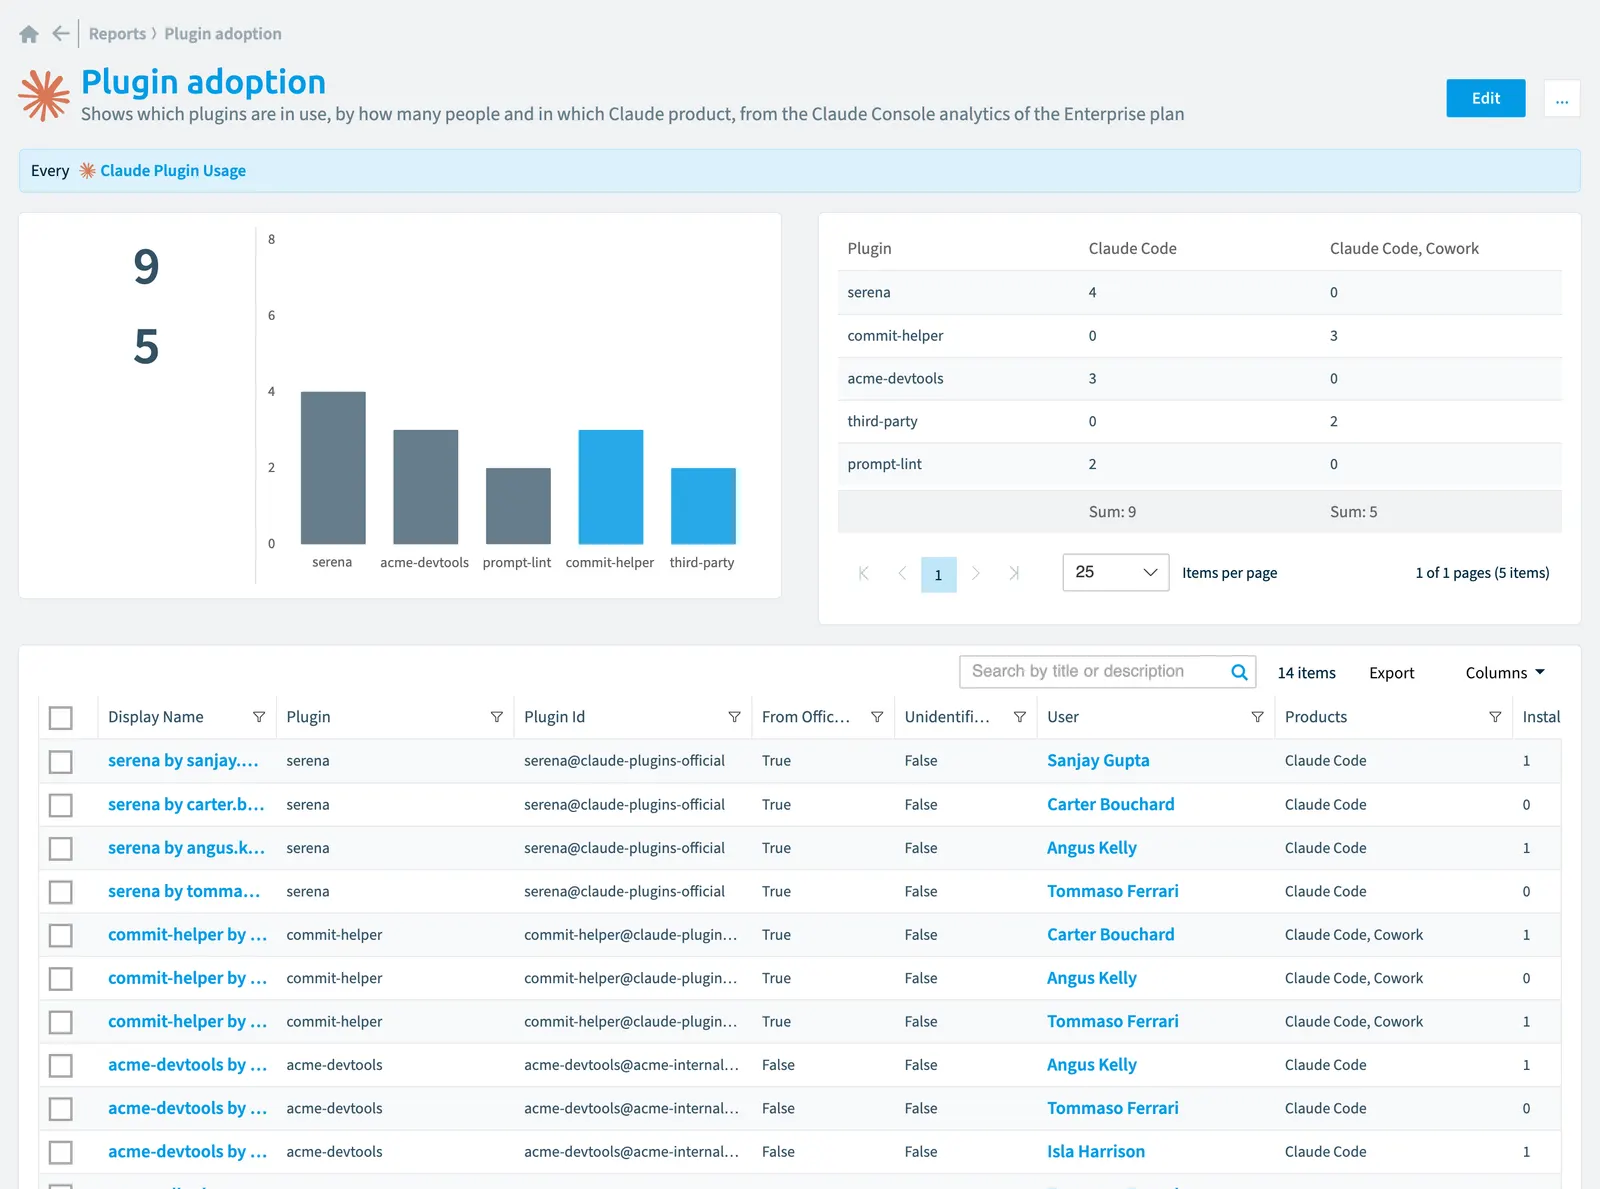The width and height of the screenshot is (1600, 1189).
Task: Open filter for Display Name column
Action: [259, 717]
